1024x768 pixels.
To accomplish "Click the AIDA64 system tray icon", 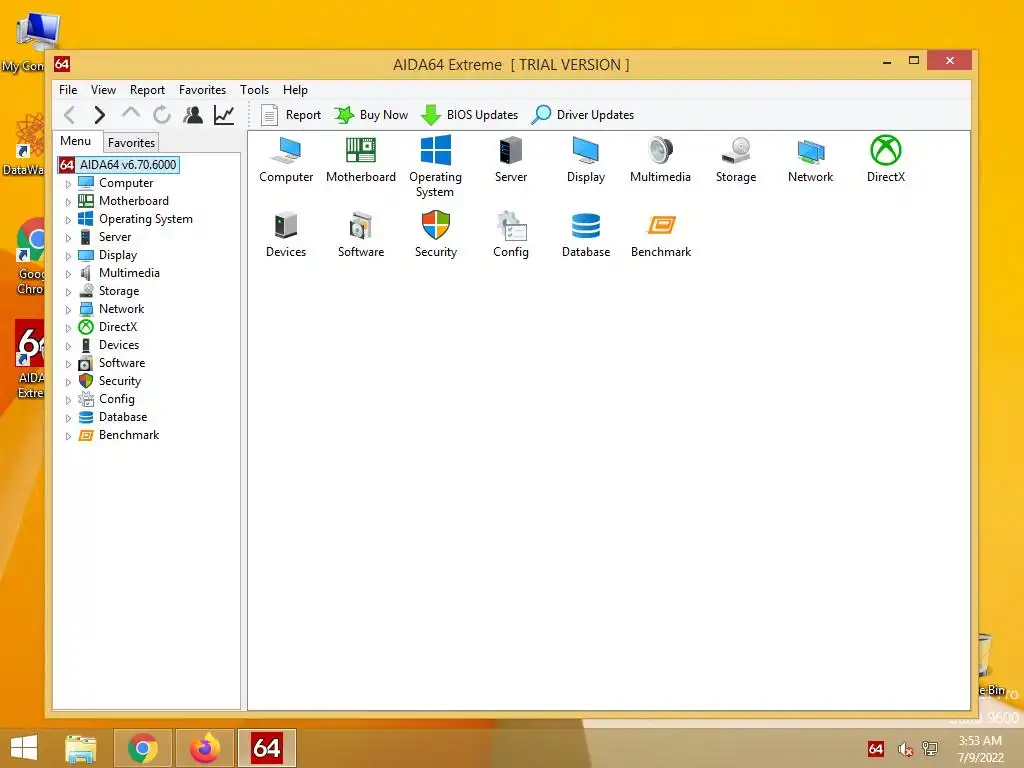I will coord(876,749).
